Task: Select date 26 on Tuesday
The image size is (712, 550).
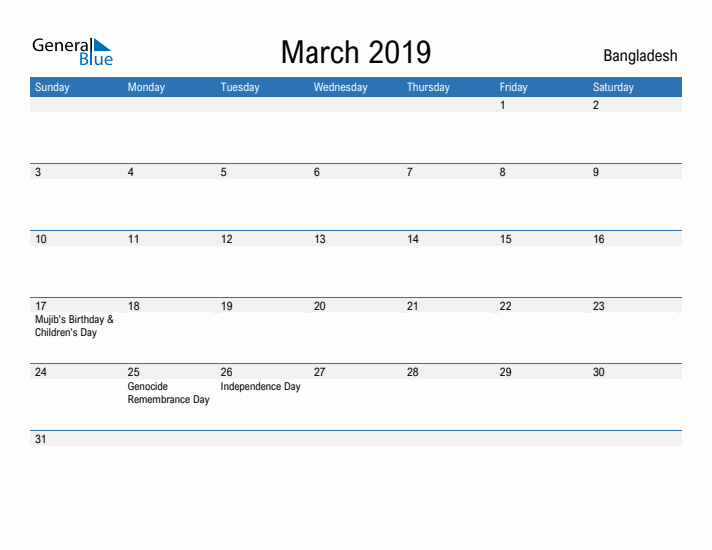Action: 227,372
